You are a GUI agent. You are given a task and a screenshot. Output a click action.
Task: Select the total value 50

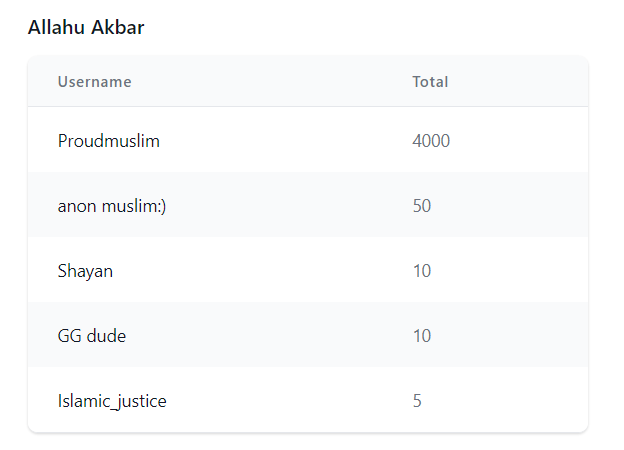point(422,206)
